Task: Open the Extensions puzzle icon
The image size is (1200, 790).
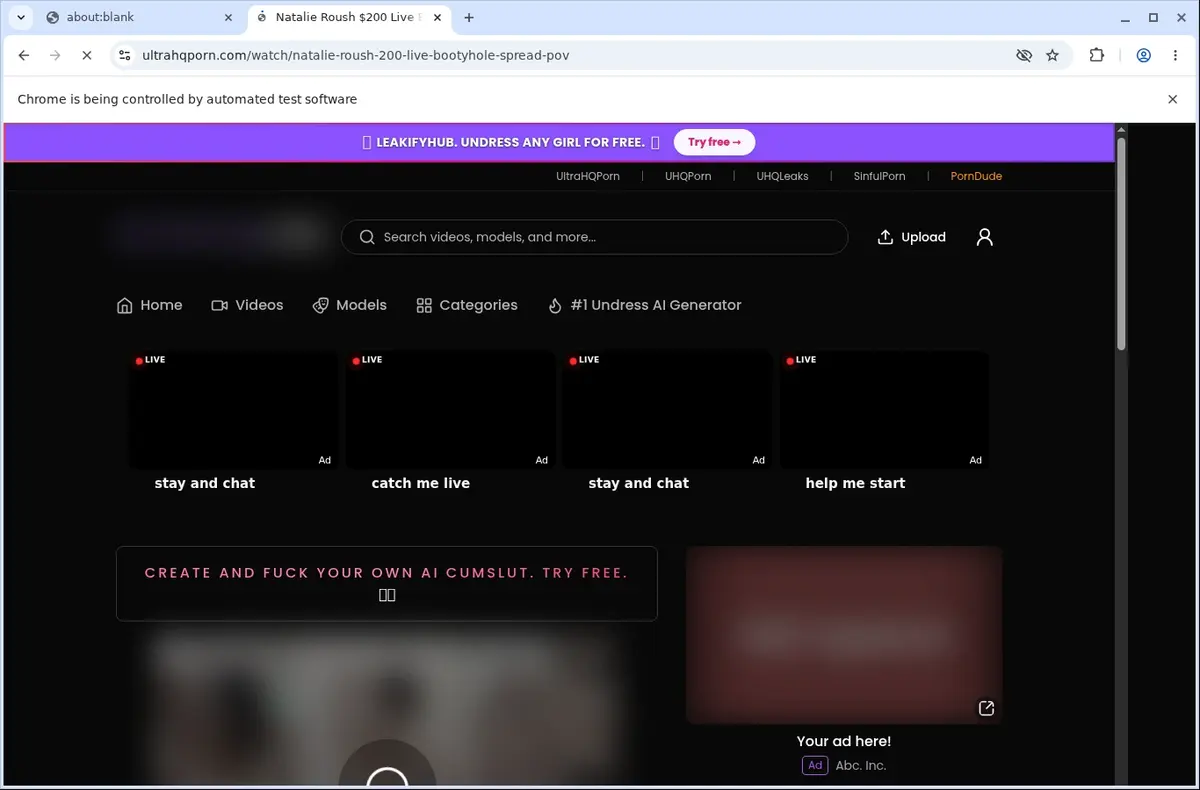Action: tap(1097, 55)
